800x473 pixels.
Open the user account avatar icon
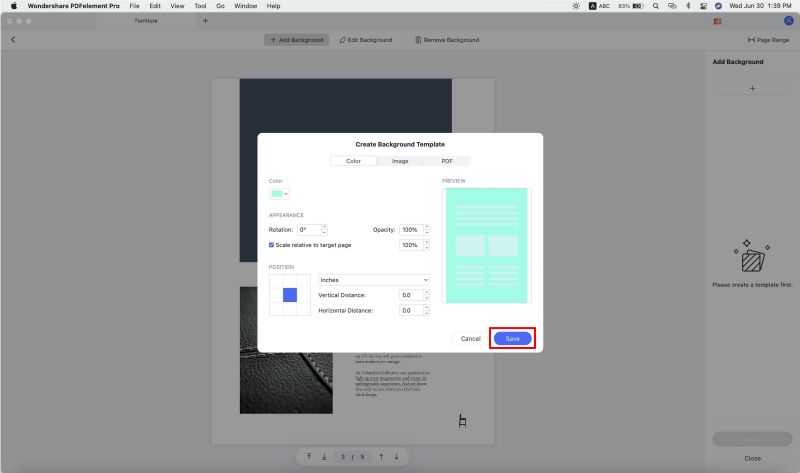[789, 21]
